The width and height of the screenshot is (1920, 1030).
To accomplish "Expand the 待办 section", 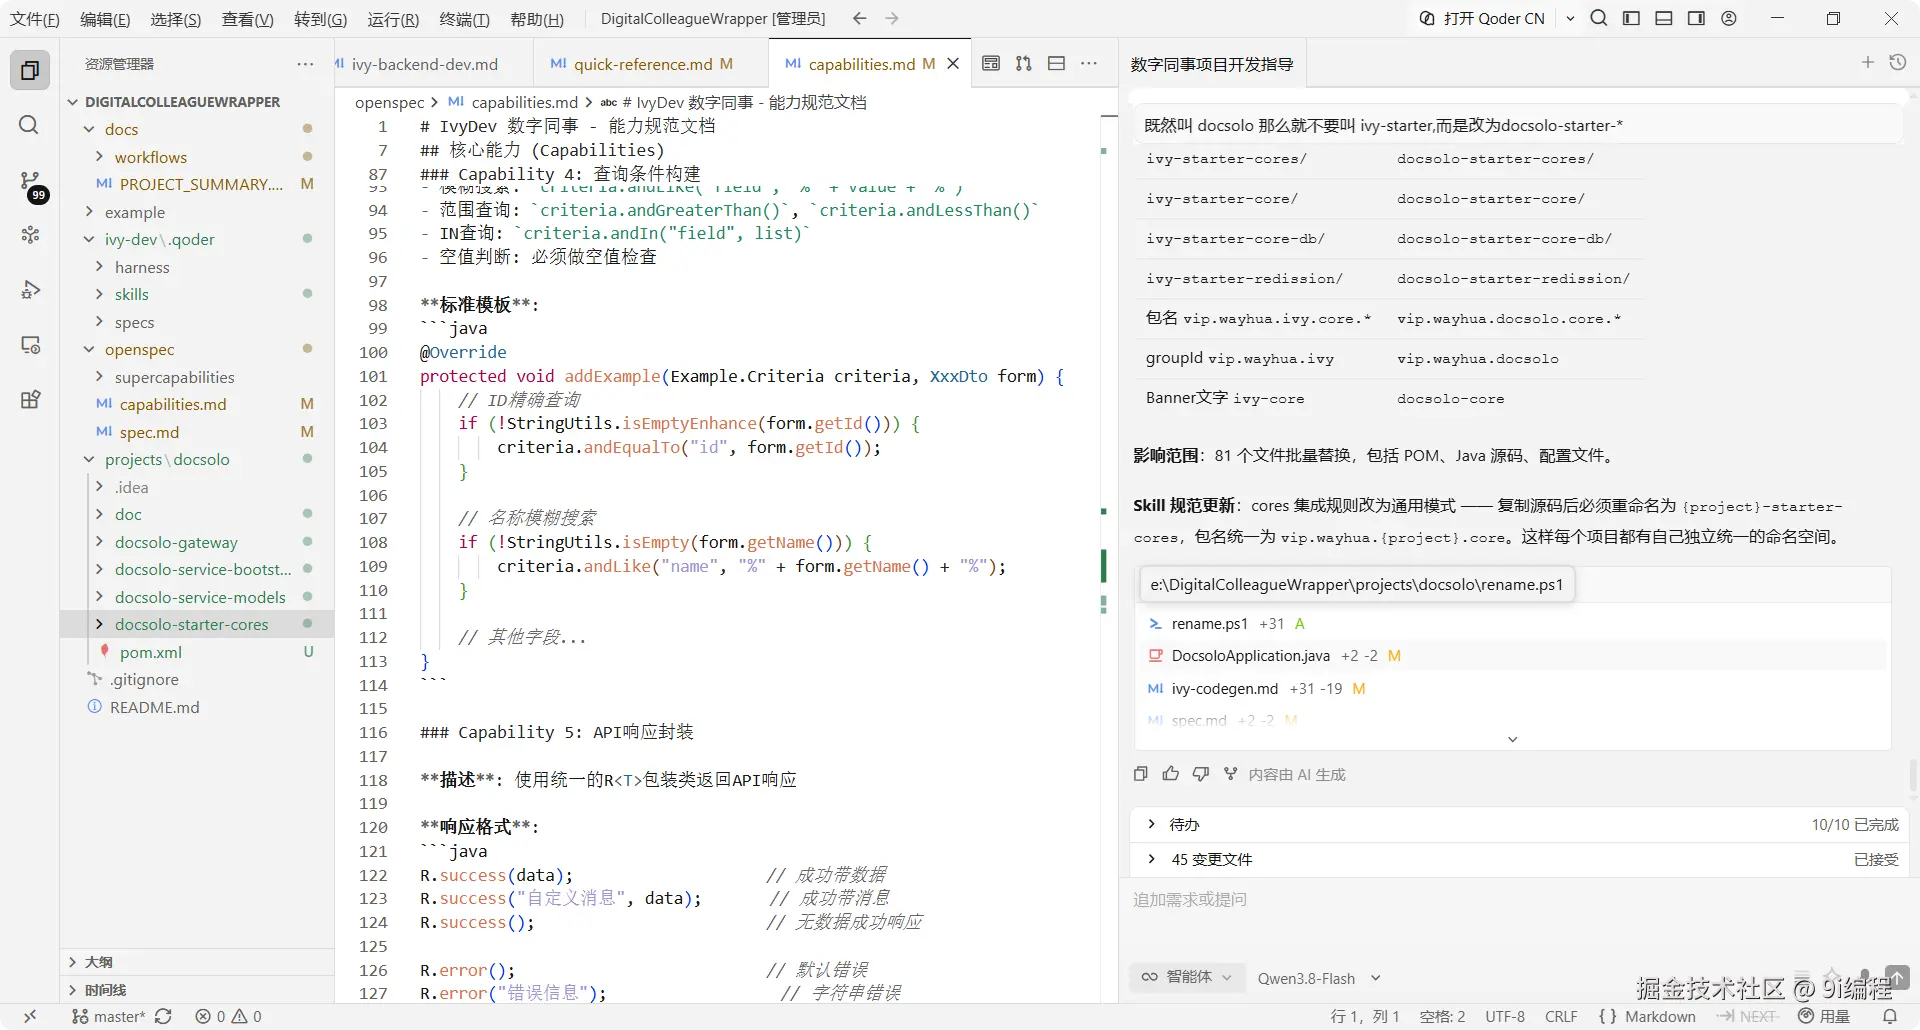I will pyautogui.click(x=1519, y=824).
